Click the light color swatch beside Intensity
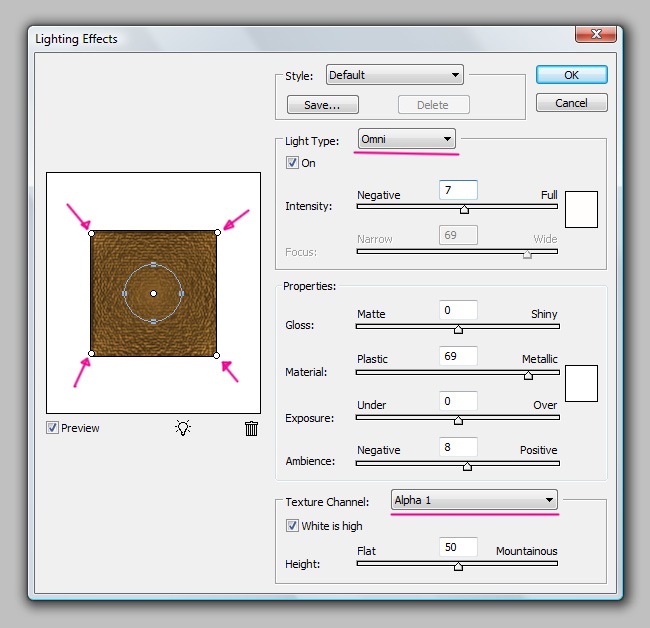 click(581, 208)
